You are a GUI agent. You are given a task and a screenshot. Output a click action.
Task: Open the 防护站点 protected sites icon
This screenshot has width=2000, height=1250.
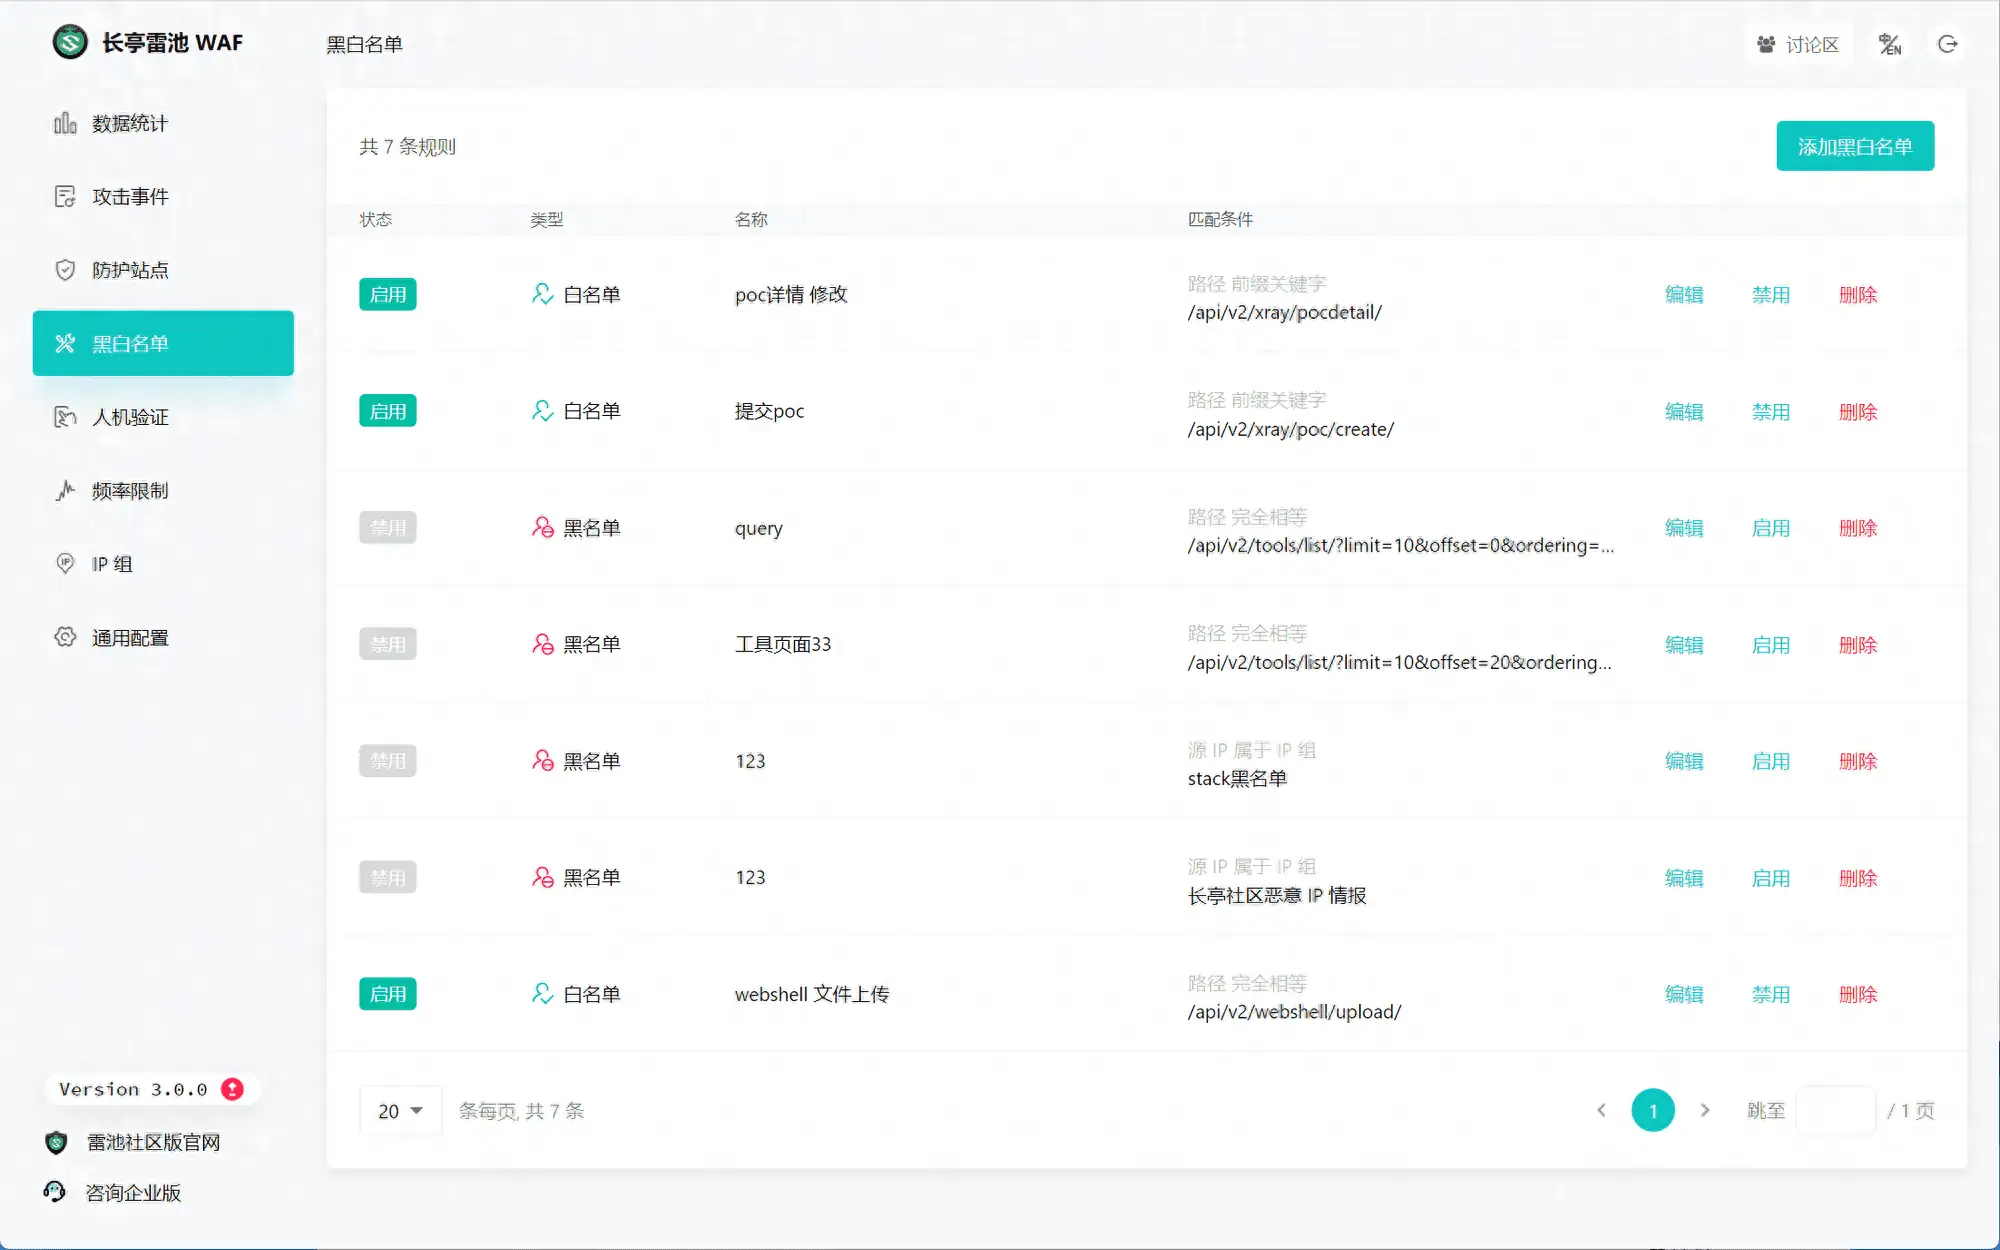64,270
